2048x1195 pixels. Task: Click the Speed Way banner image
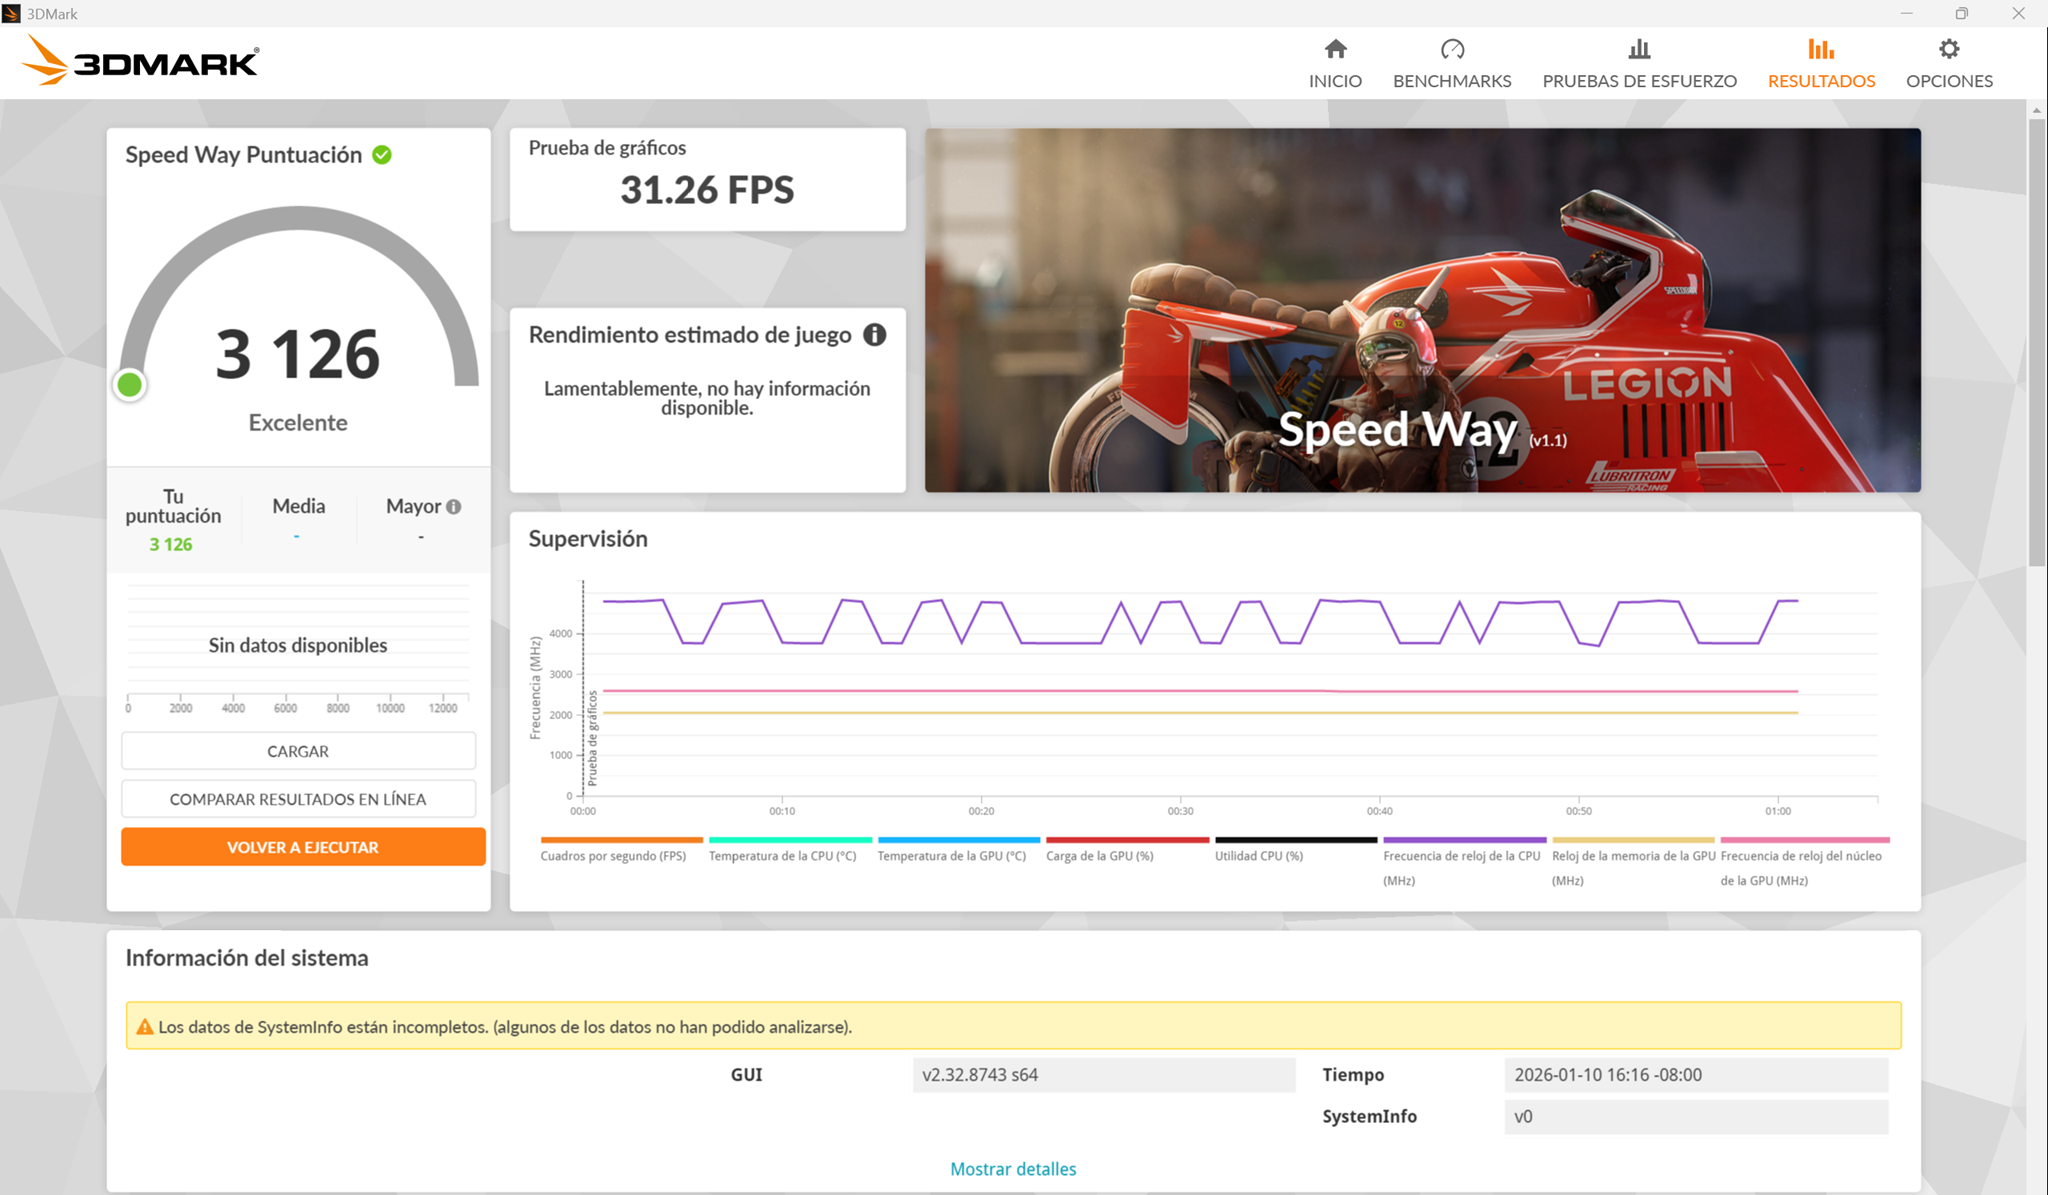tap(1422, 310)
